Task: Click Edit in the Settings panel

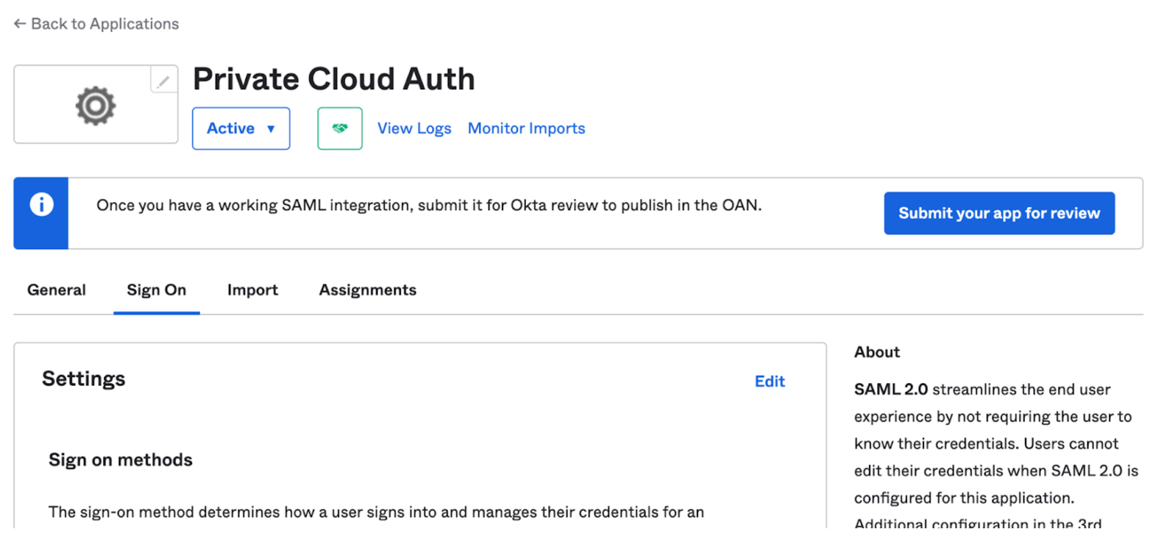Action: pos(769,381)
